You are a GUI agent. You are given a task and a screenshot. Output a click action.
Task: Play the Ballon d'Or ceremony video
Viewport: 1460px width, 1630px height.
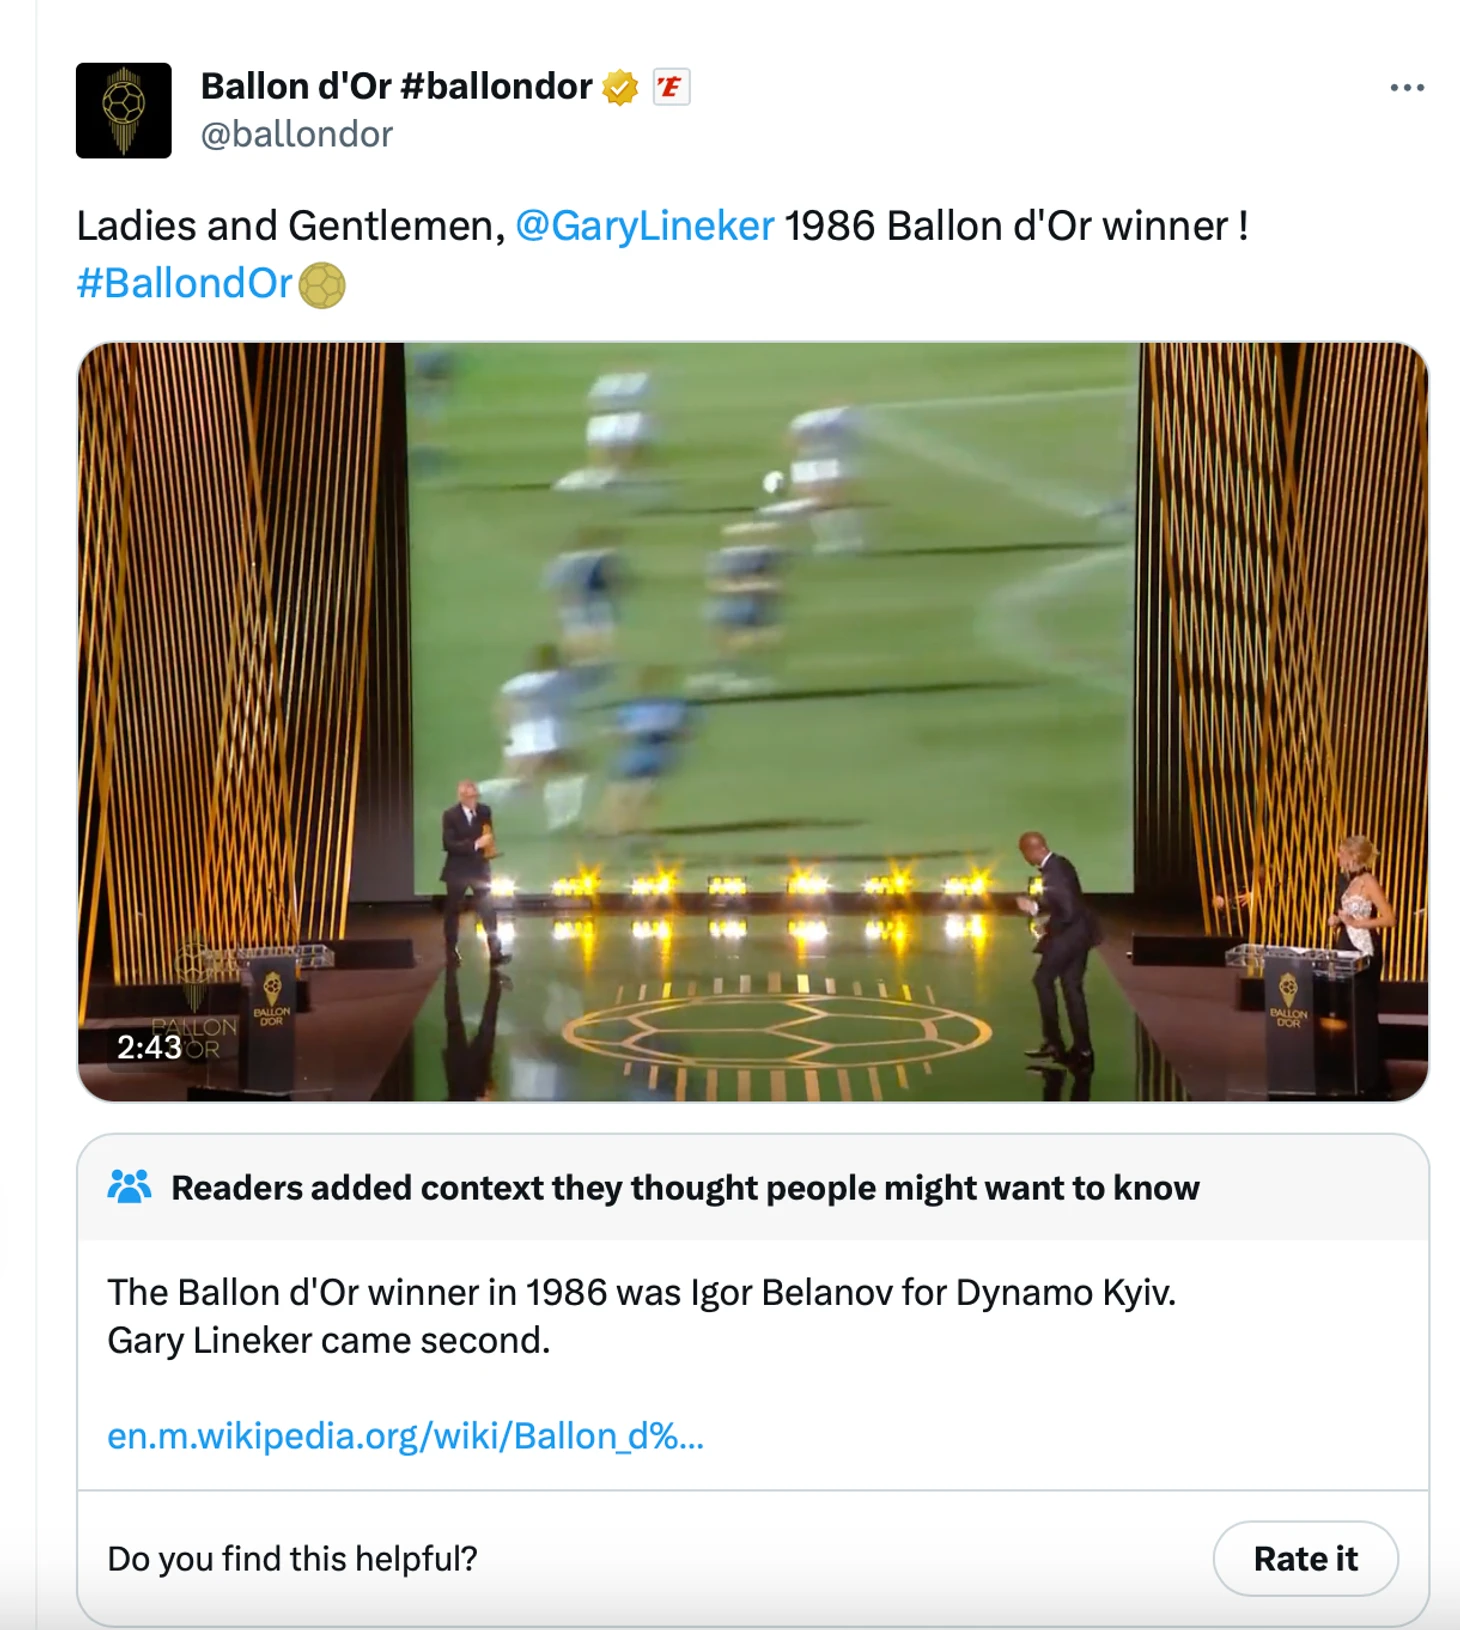tap(753, 722)
